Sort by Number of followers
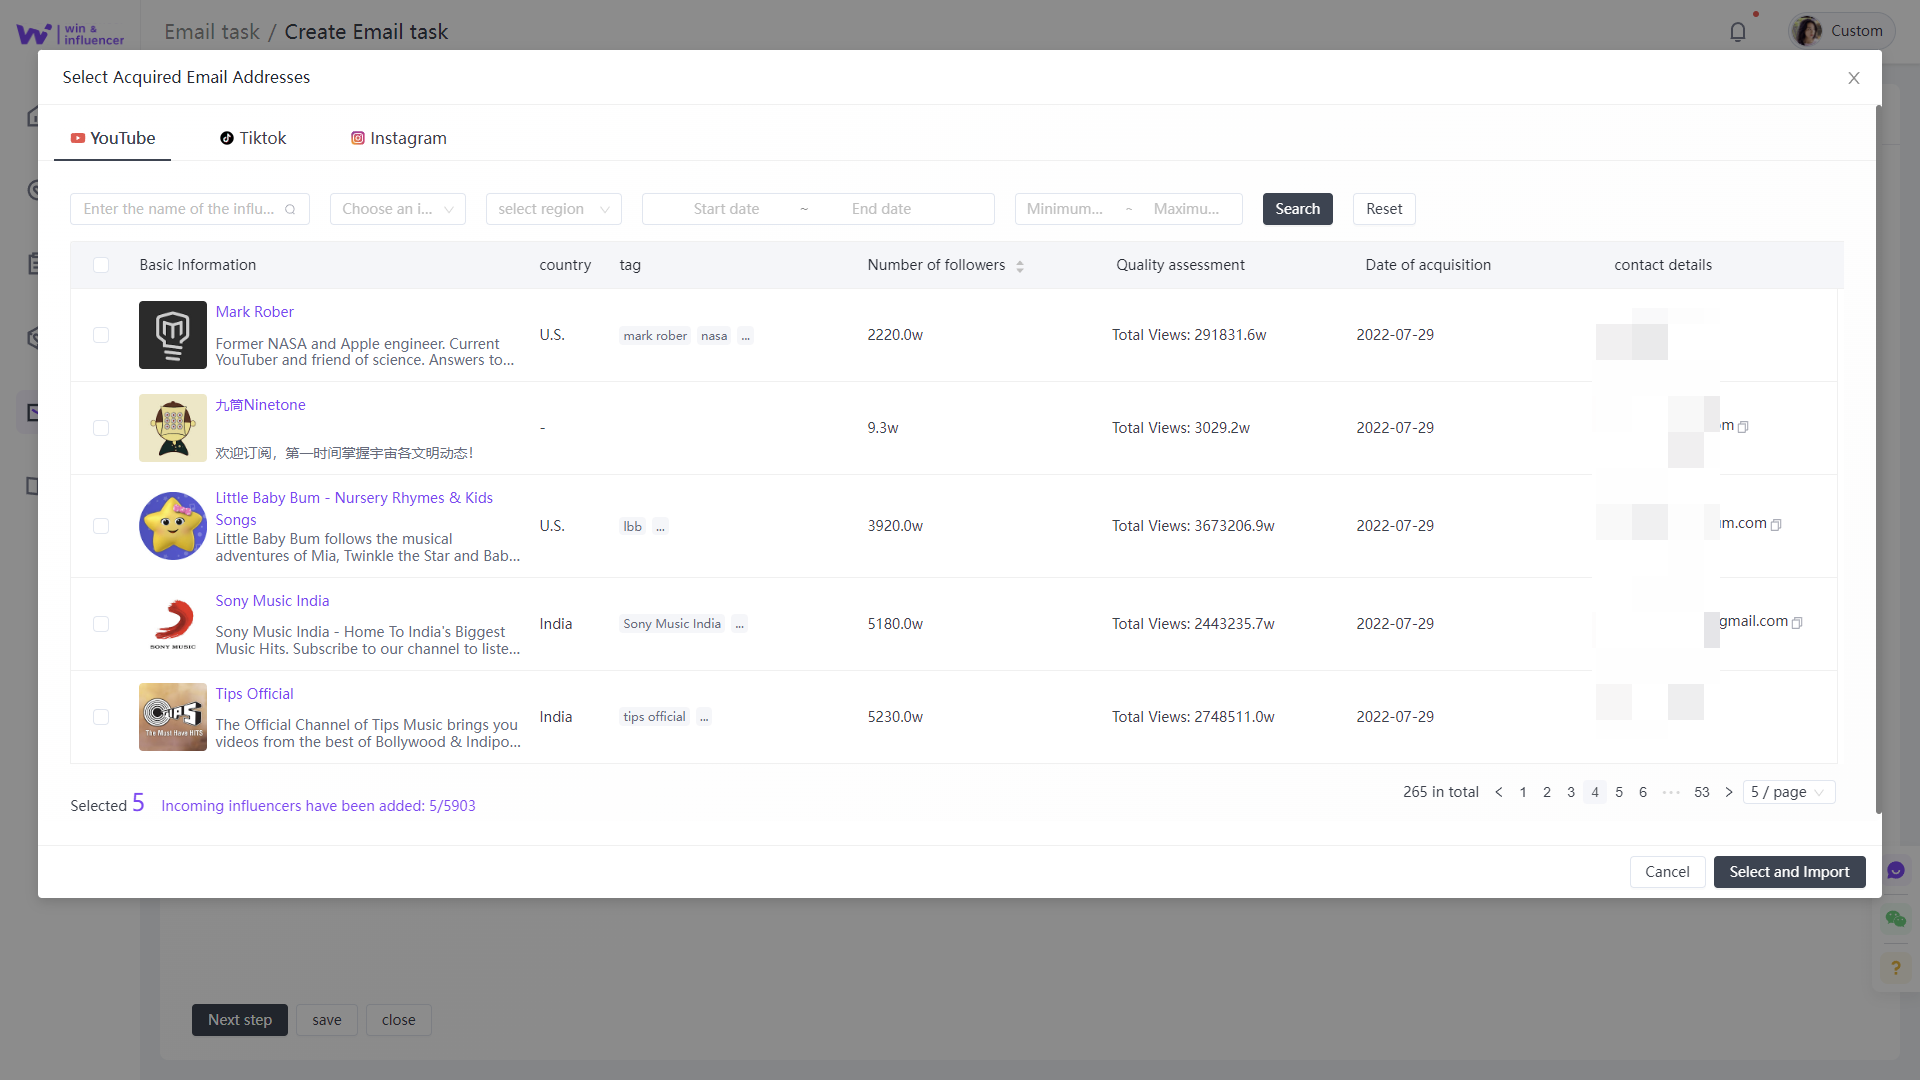Image resolution: width=1920 pixels, height=1080 pixels. (x=1019, y=266)
